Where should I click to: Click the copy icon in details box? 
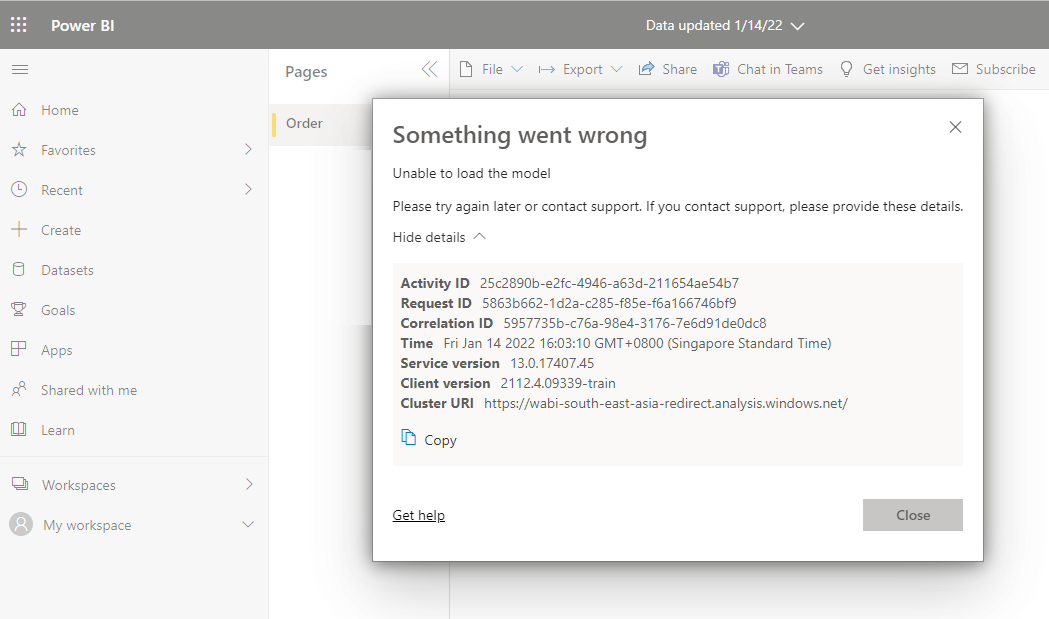408,438
